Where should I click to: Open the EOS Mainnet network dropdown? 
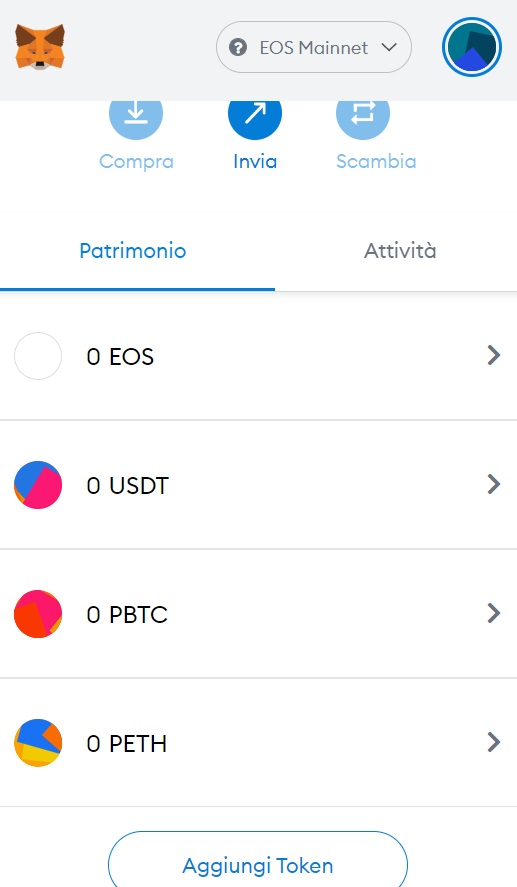314,48
